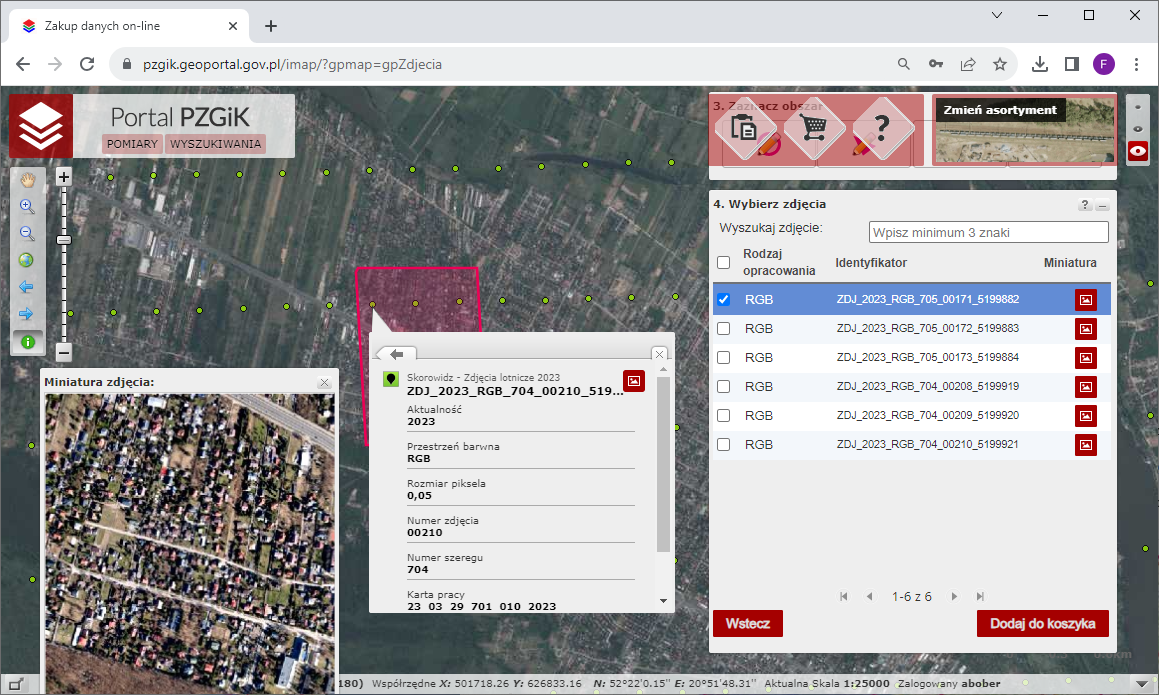
Task: Open the WYSZUKIWANIA menu
Action: coord(216,144)
